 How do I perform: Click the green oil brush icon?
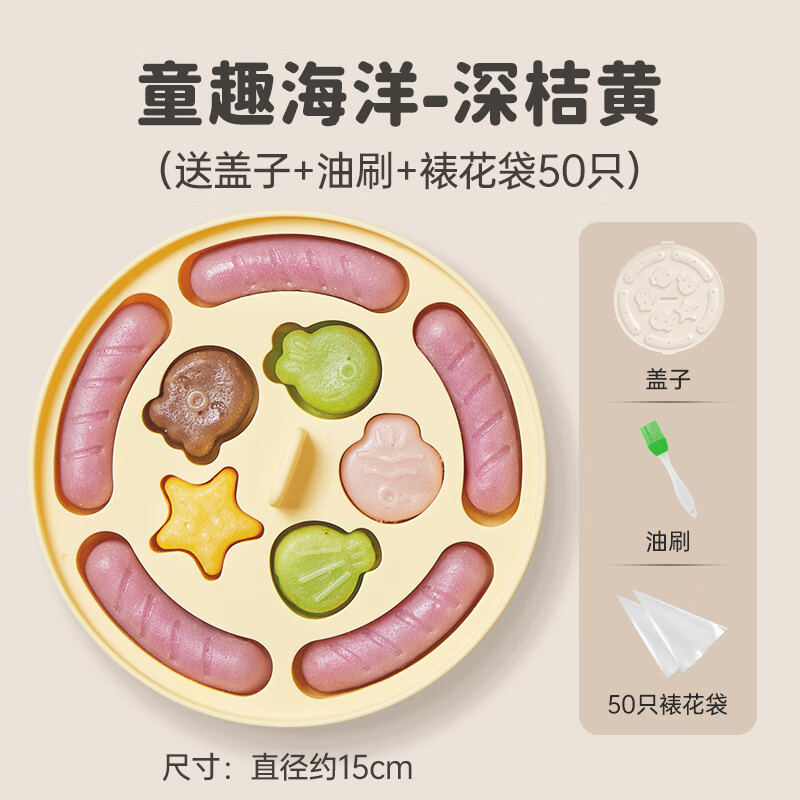point(667,467)
